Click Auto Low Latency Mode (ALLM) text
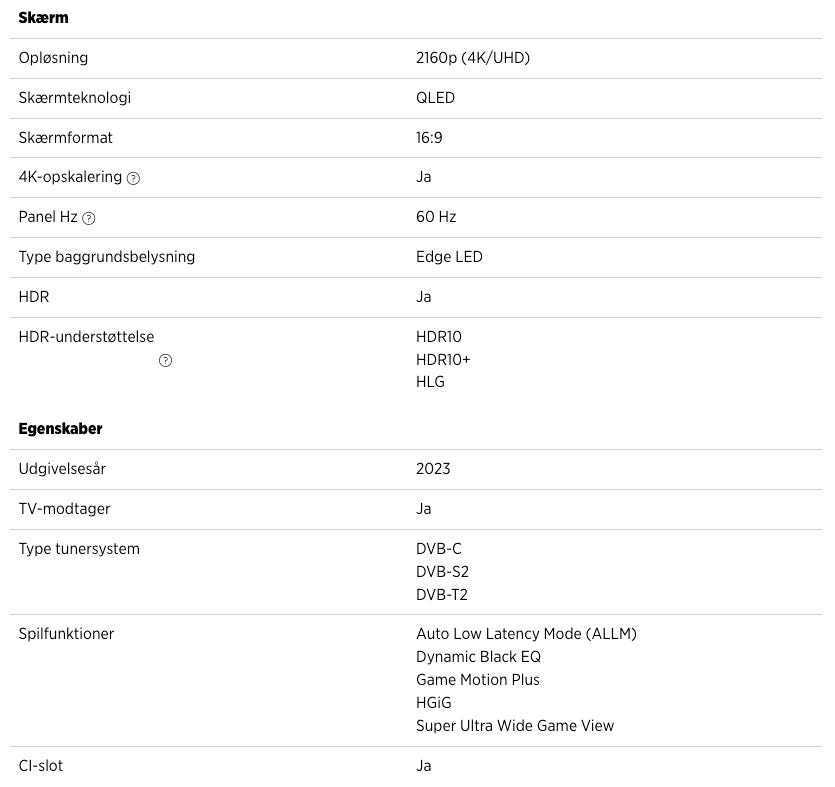Screen dimensions: 835x787 coord(526,634)
